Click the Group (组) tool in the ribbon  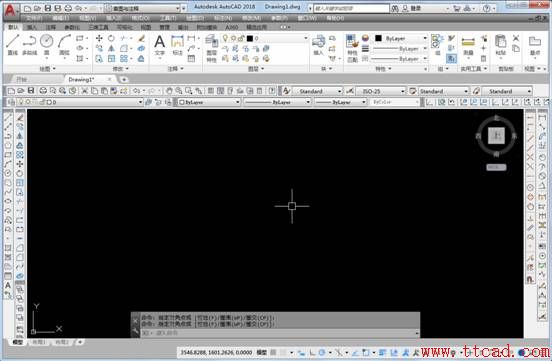(x=438, y=45)
